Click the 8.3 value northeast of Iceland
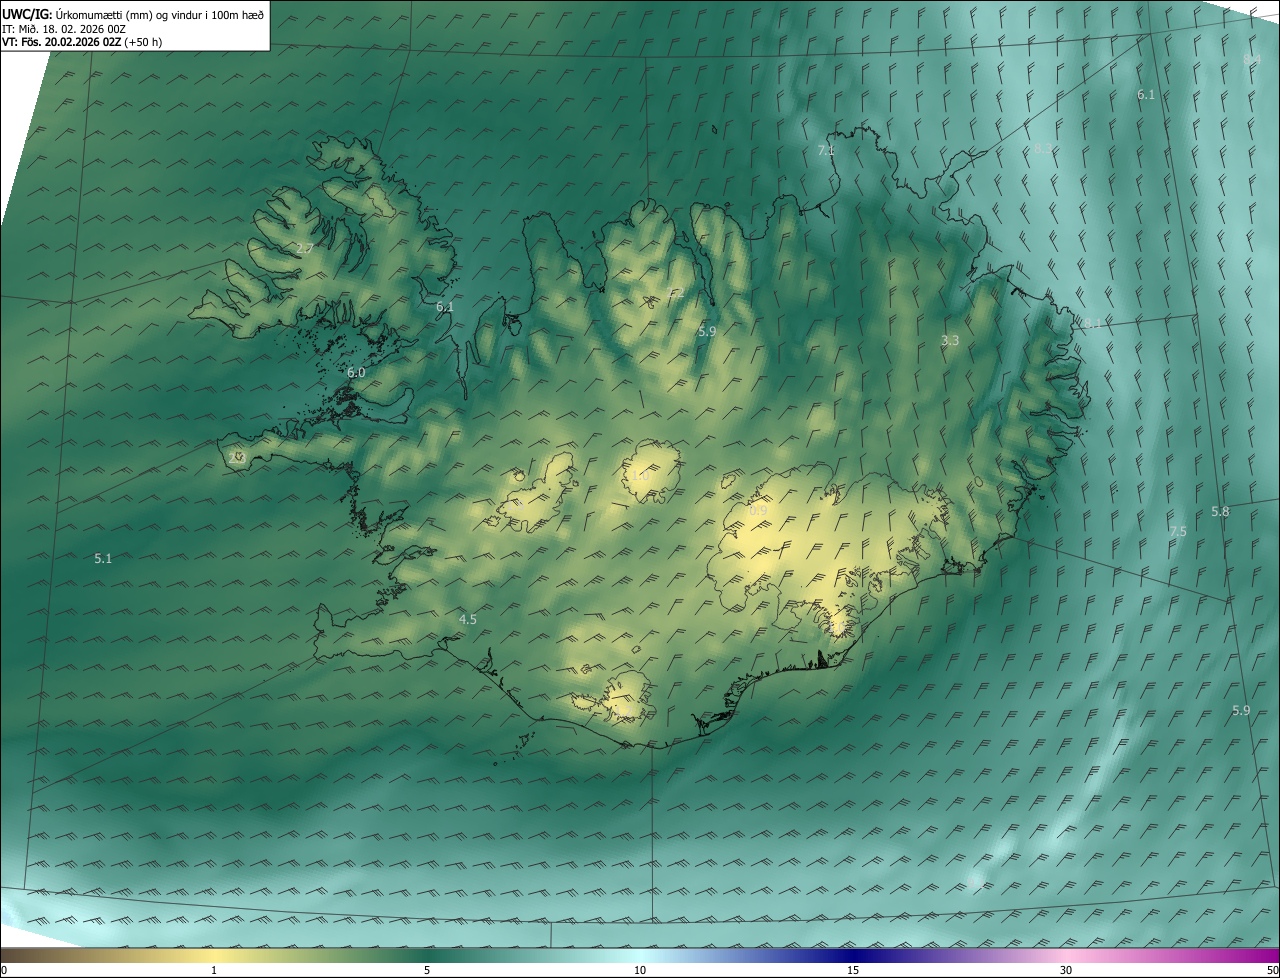Viewport: 1280px width, 978px height. 1043,148
